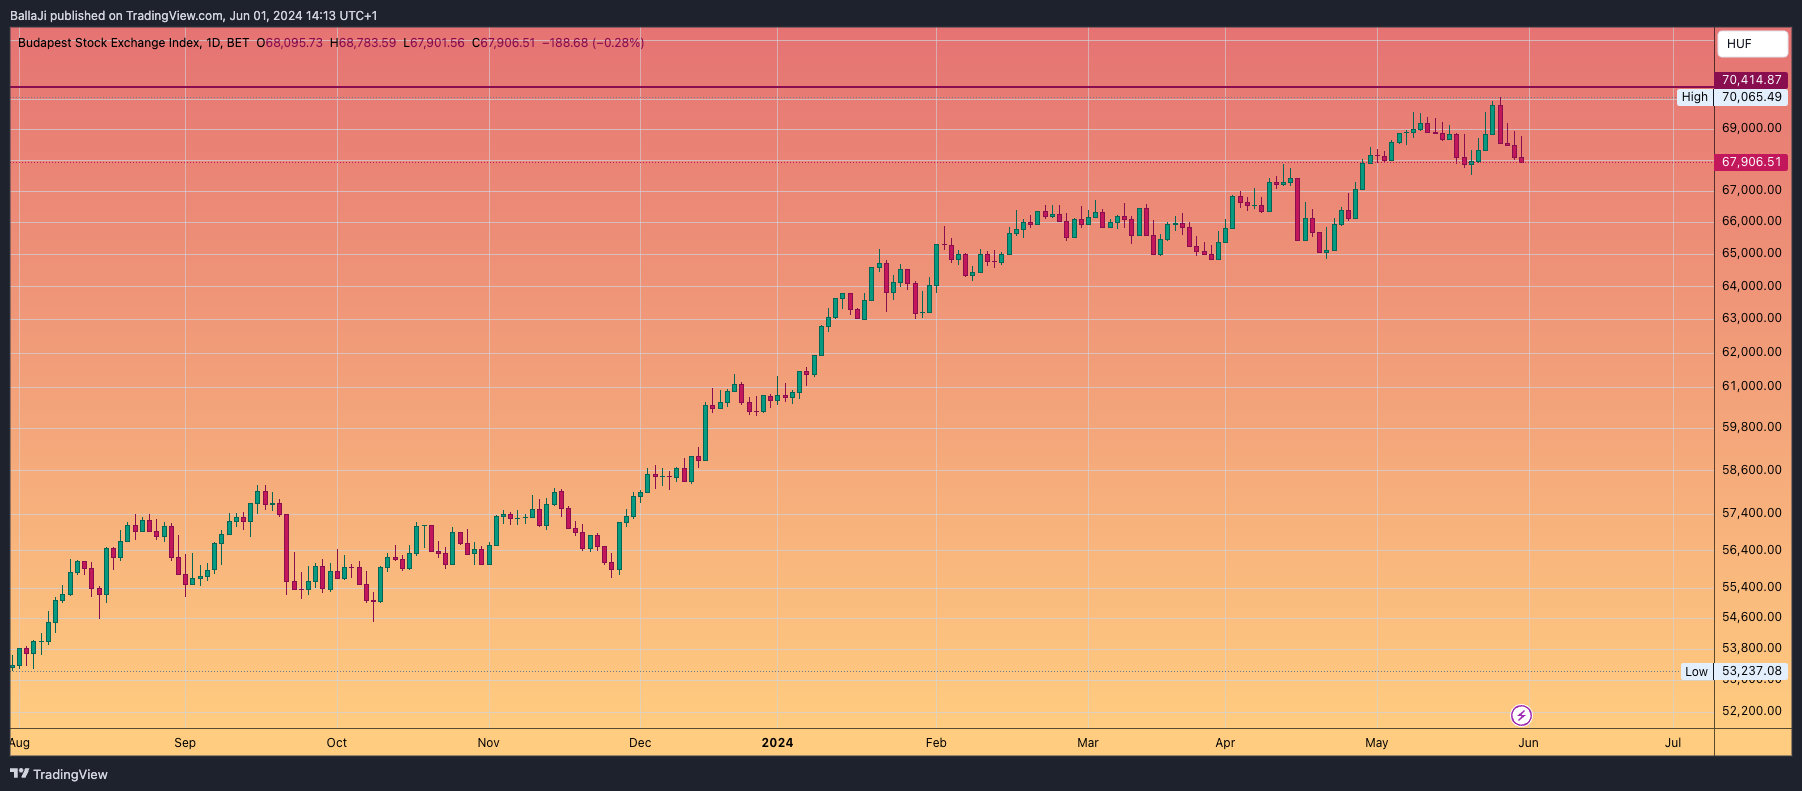Click the 69,000.00 price axis label
This screenshot has height=791, width=1802.
tap(1752, 128)
